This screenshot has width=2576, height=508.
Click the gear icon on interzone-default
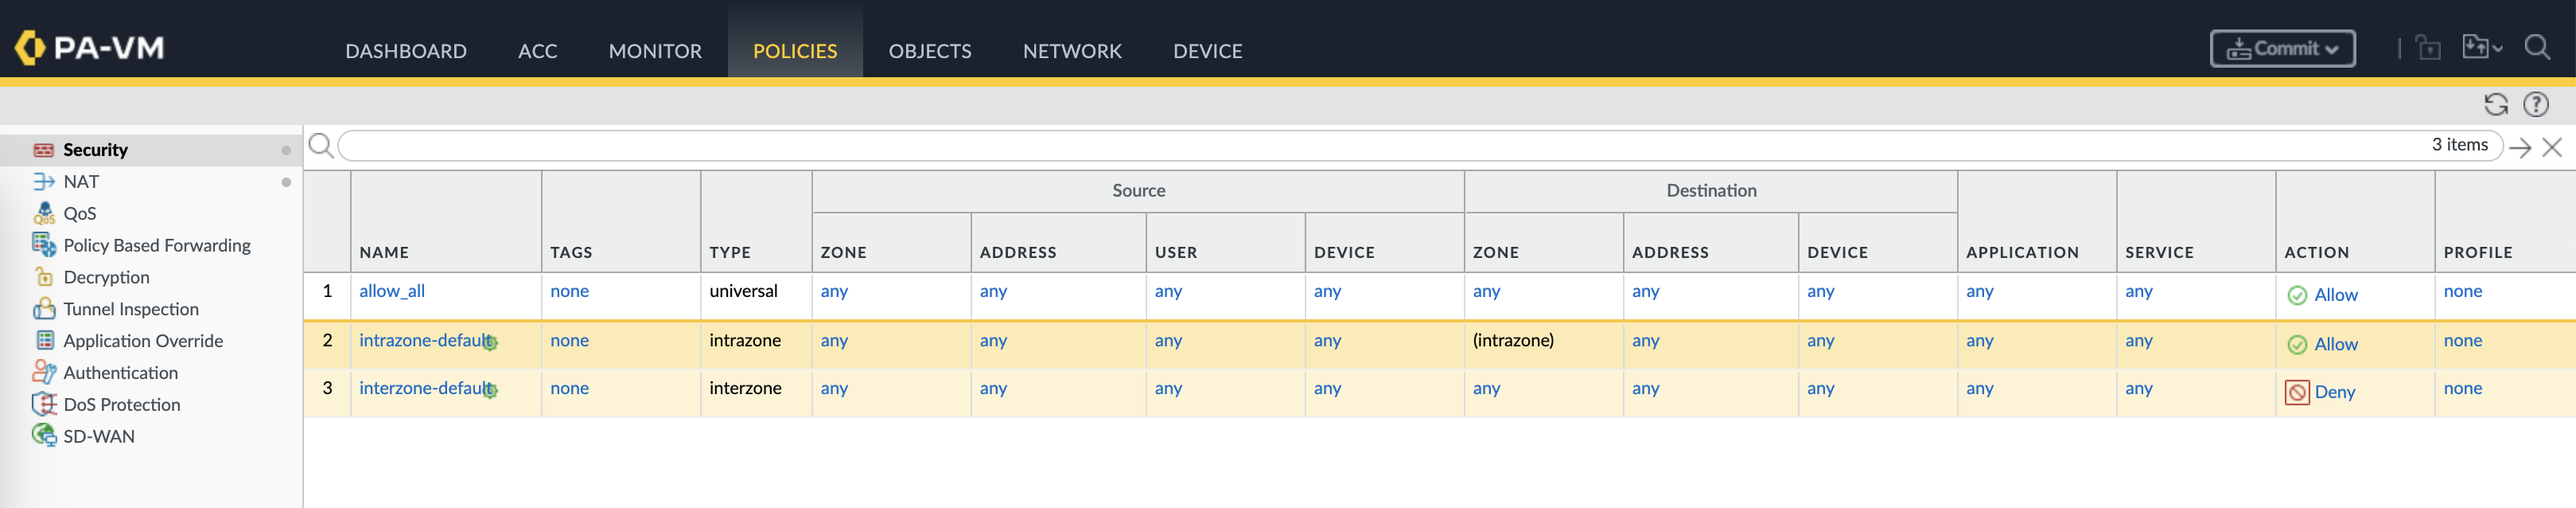[490, 391]
